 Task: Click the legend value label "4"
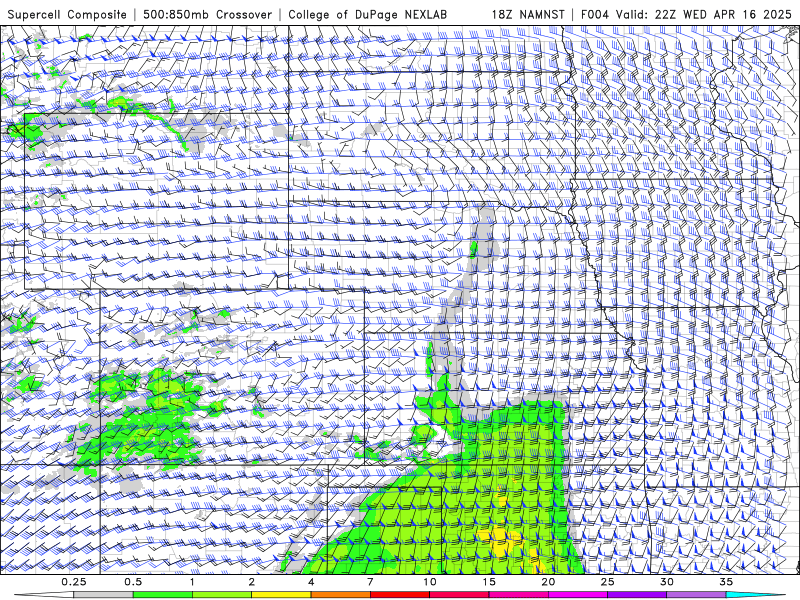click(311, 582)
